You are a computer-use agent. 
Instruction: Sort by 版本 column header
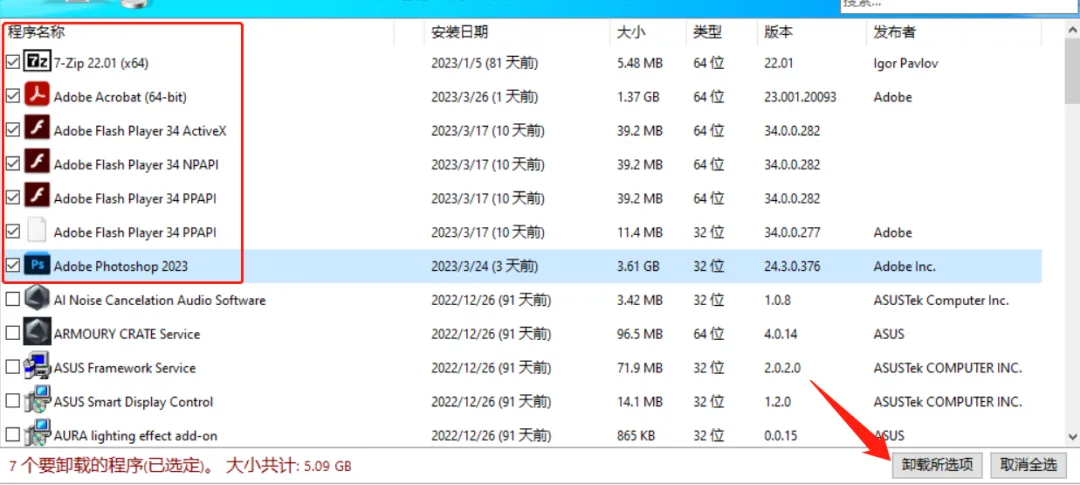click(778, 32)
